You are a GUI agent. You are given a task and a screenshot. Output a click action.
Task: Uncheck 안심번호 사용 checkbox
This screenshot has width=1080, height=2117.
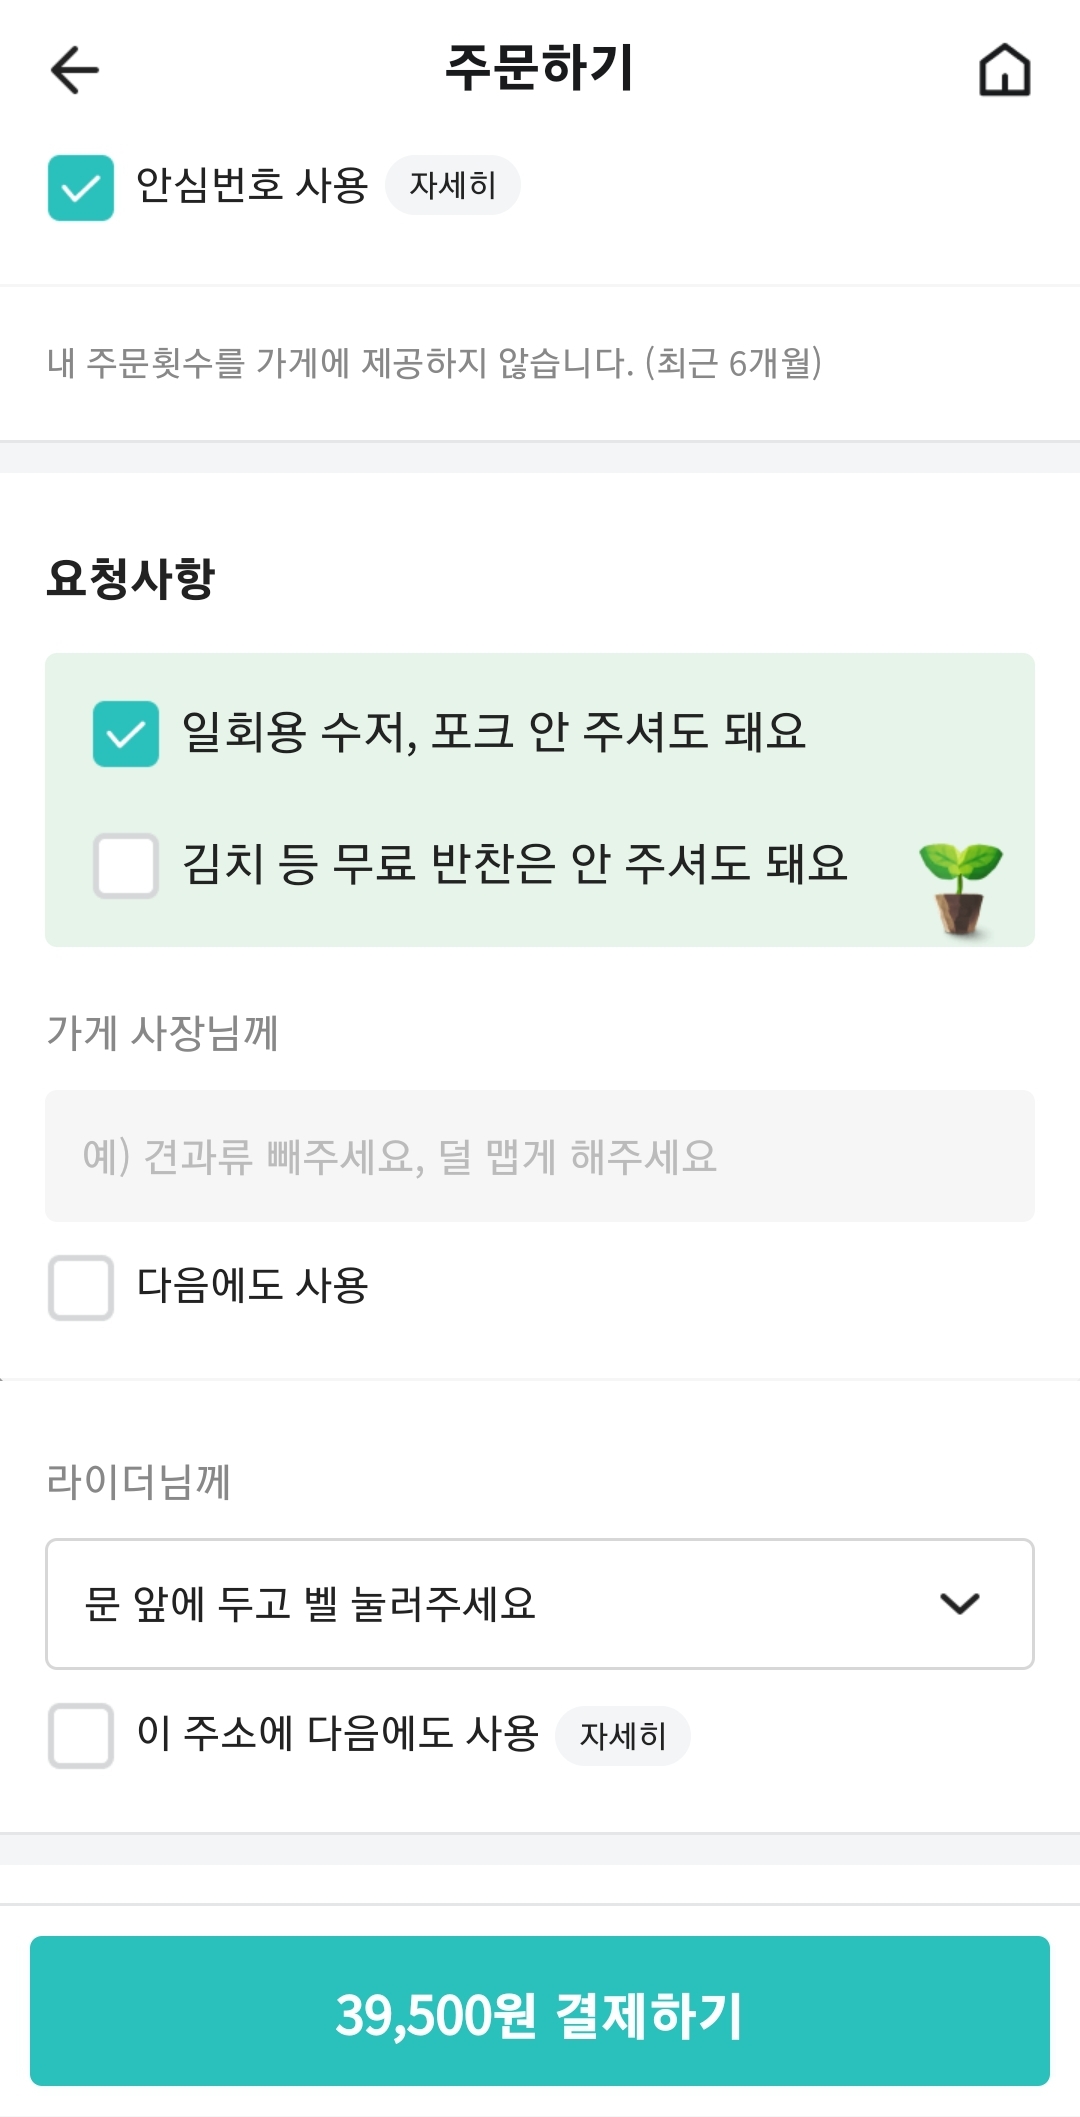pyautogui.click(x=81, y=187)
